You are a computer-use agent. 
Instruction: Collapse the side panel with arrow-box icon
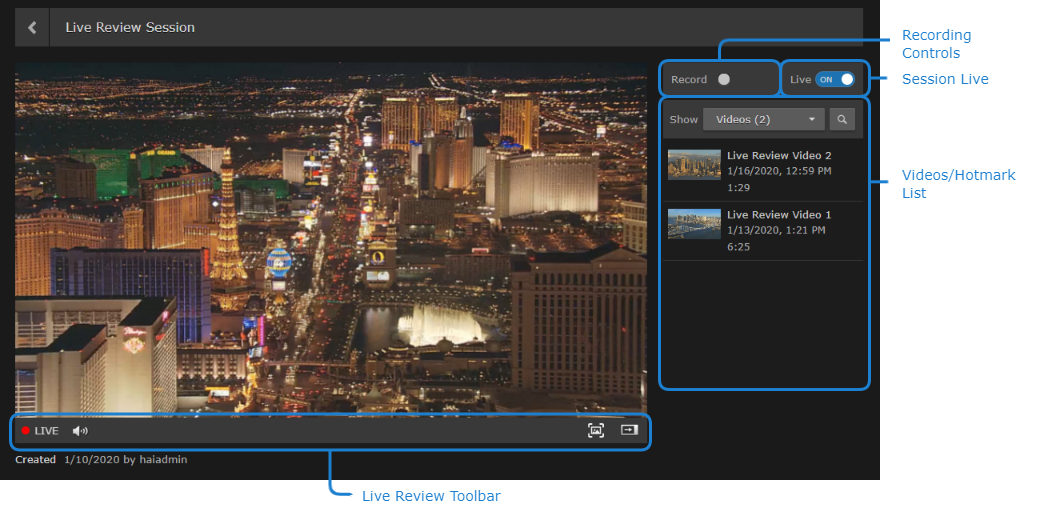point(628,430)
